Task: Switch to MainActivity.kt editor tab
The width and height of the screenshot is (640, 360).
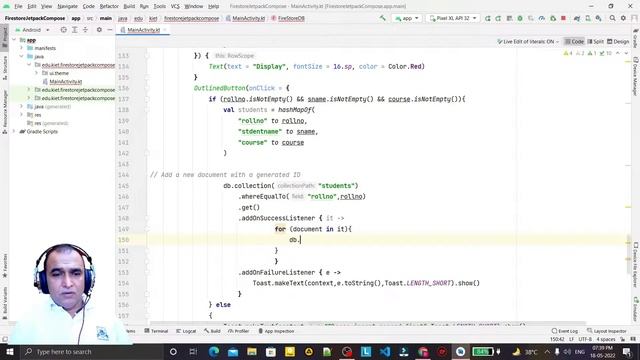Action: pos(143,30)
